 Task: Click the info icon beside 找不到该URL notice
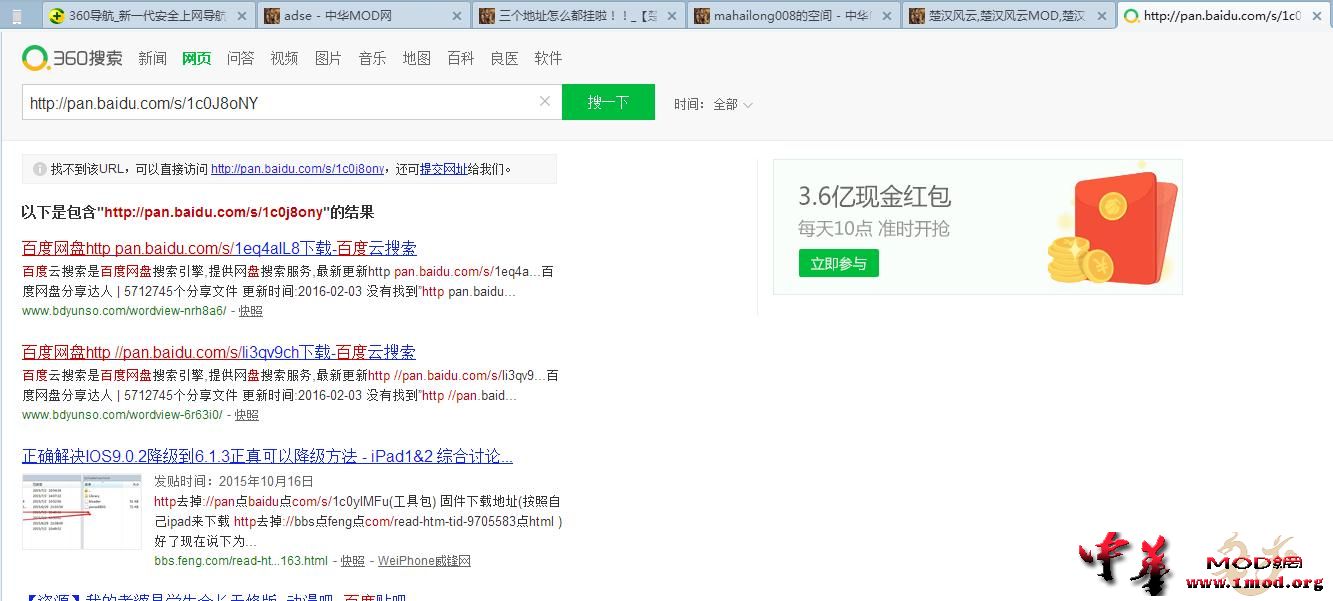click(x=40, y=169)
